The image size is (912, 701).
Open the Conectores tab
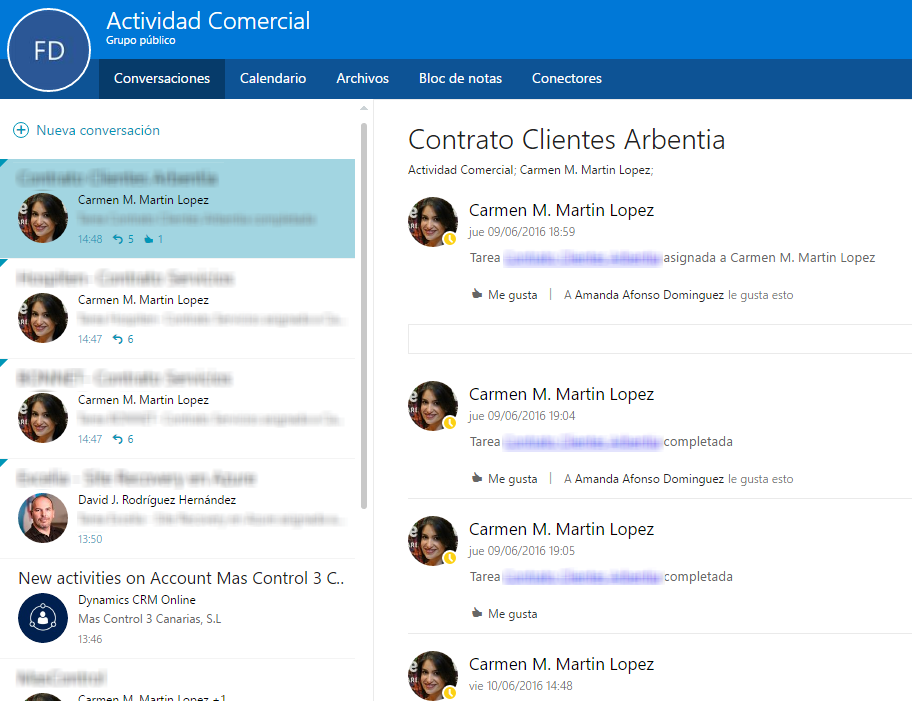pyautogui.click(x=566, y=78)
